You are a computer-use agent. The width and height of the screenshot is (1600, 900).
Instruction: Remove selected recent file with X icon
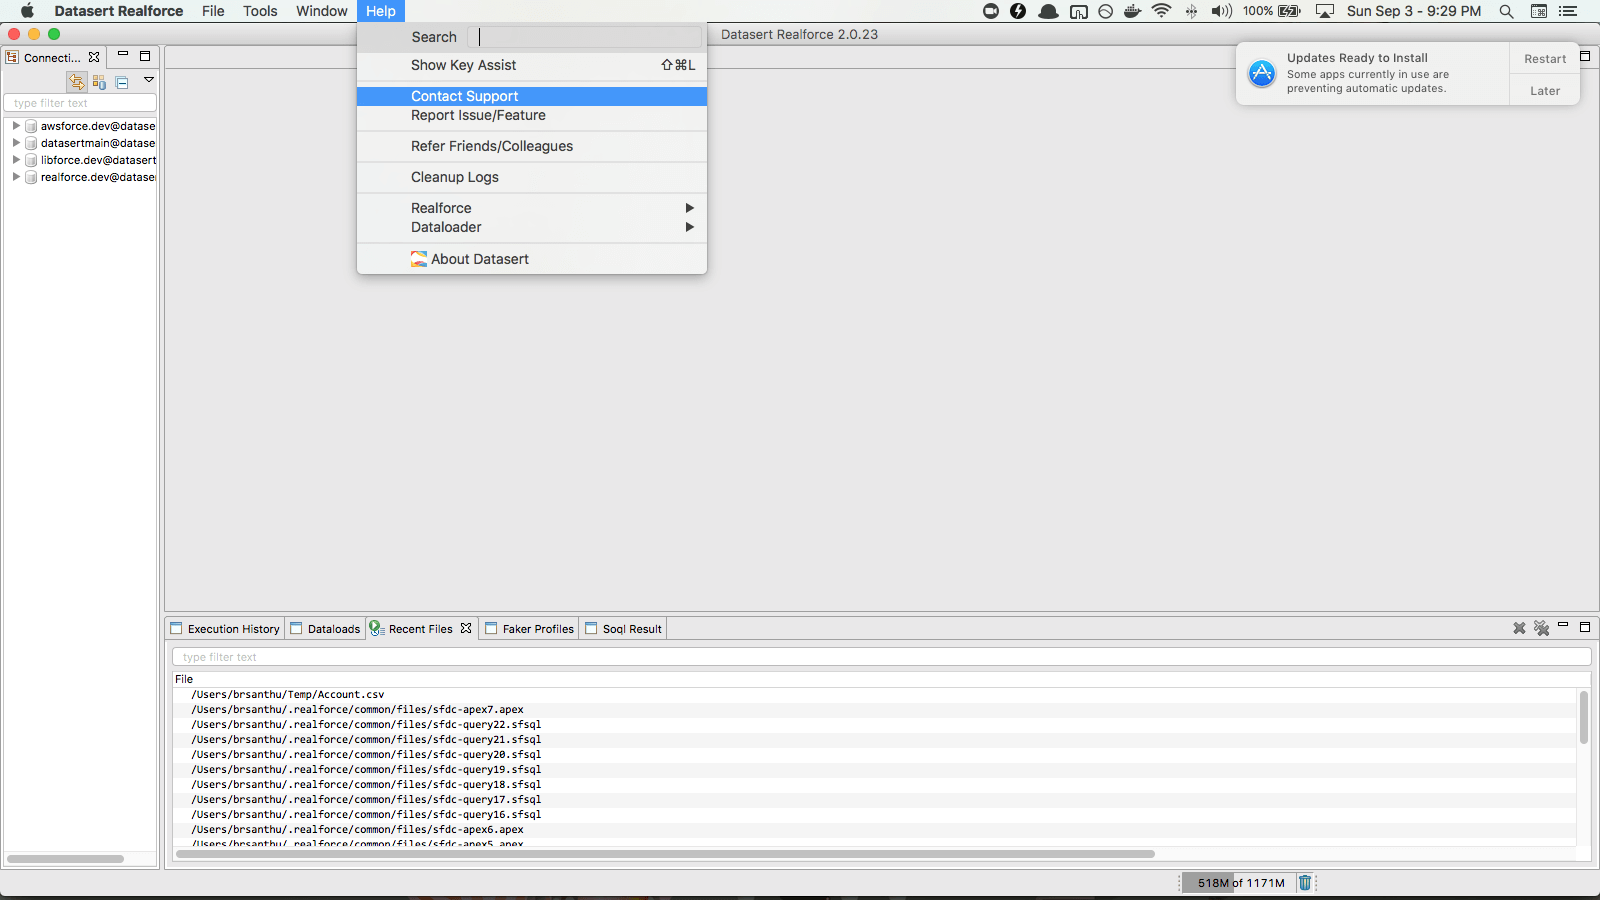pos(1519,628)
